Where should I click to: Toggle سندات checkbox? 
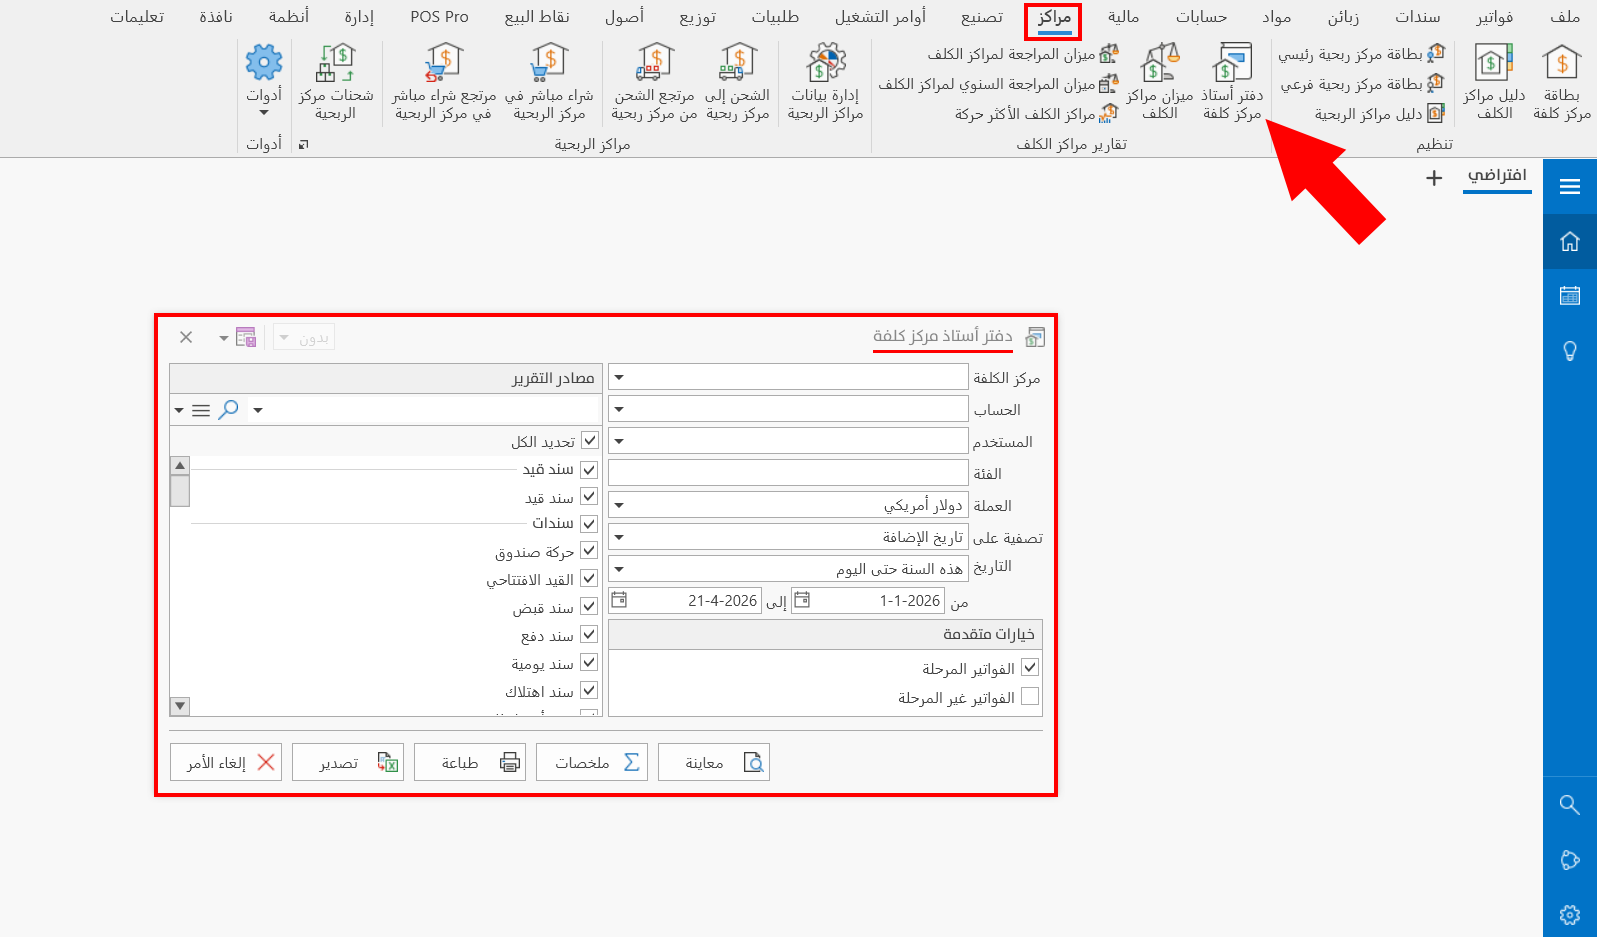point(589,523)
